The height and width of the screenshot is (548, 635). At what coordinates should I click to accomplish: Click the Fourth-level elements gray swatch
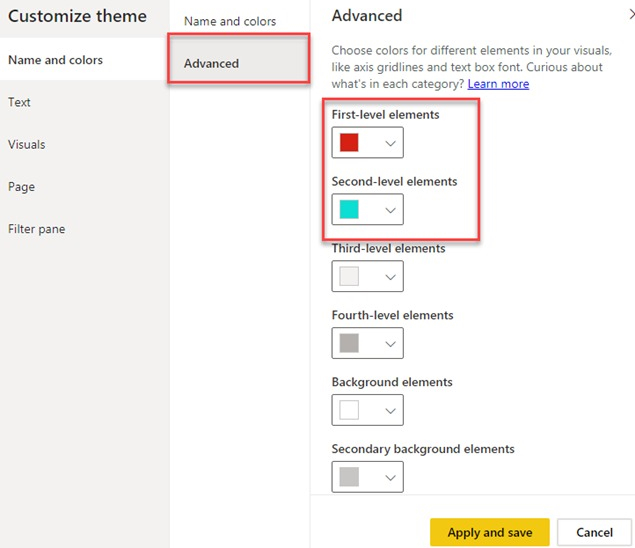pos(349,343)
